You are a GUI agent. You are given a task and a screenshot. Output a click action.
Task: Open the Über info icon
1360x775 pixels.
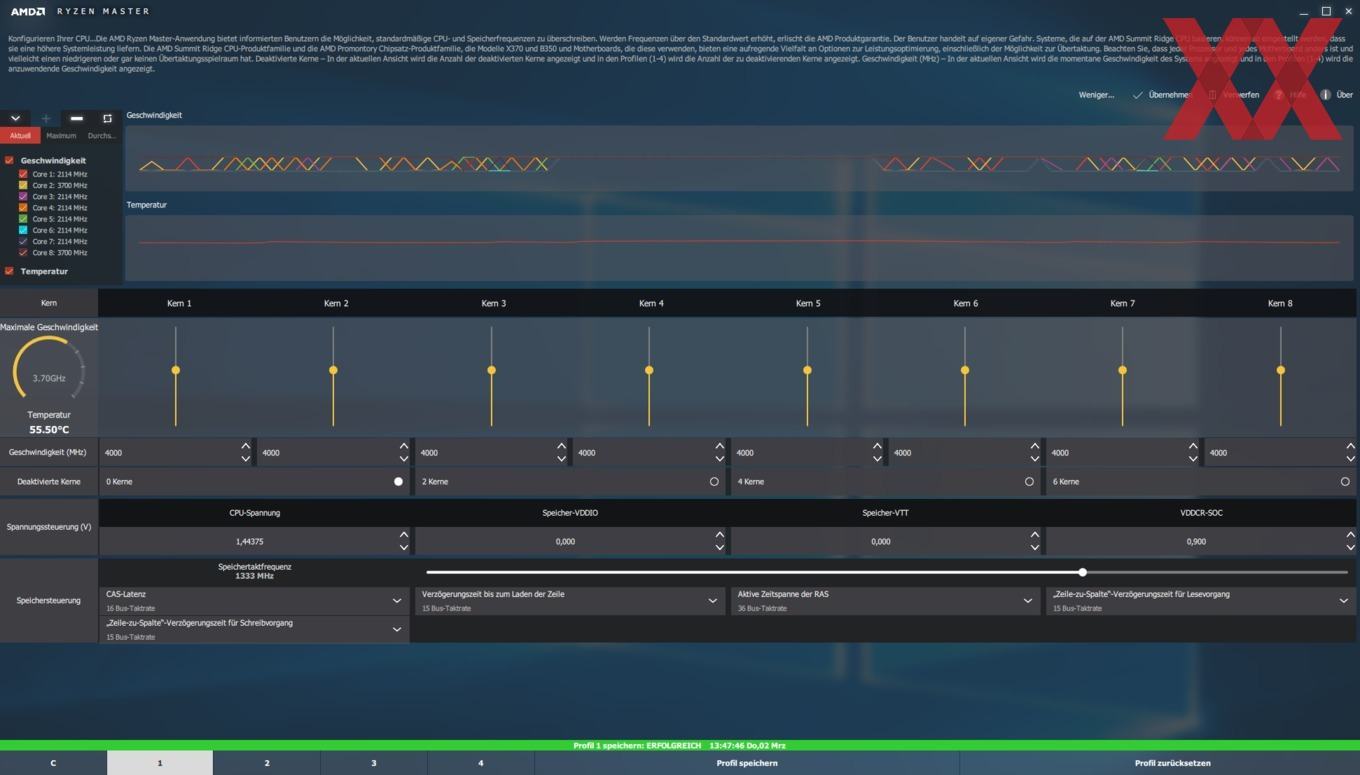[1325, 95]
